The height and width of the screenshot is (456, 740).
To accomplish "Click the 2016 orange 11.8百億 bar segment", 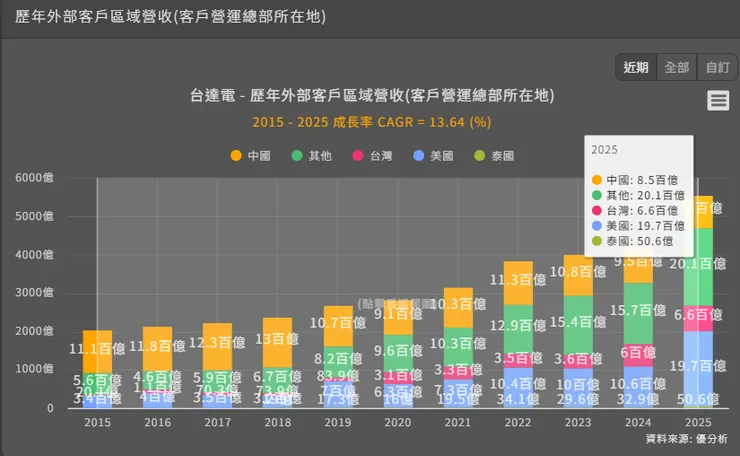I will point(157,348).
